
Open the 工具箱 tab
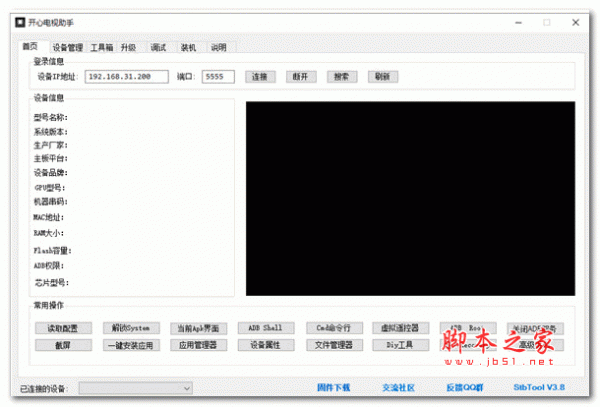(x=101, y=47)
